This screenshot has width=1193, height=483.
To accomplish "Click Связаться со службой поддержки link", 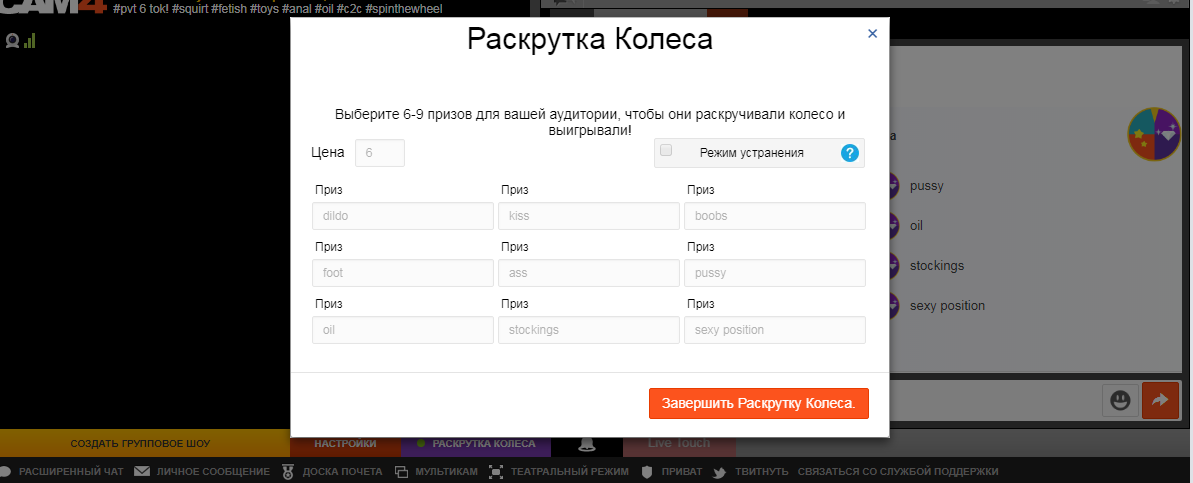I will pyautogui.click(x=895, y=471).
